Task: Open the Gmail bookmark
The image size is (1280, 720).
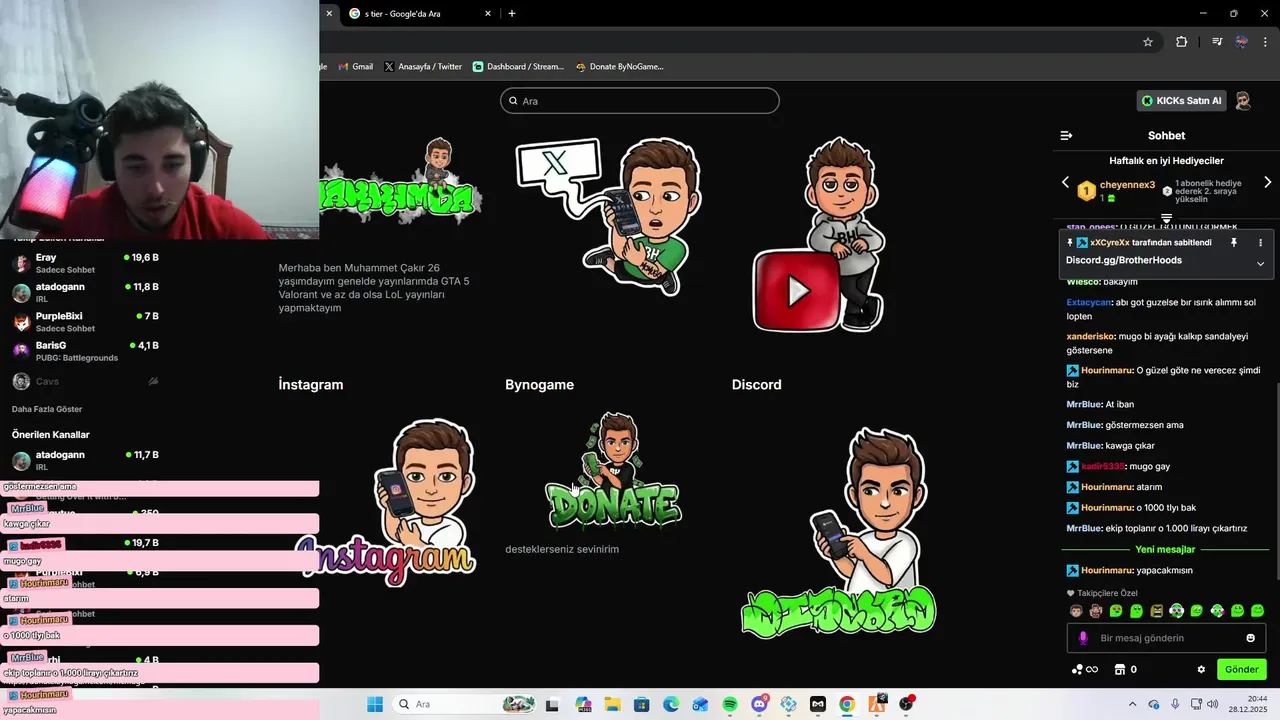Action: click(354, 67)
